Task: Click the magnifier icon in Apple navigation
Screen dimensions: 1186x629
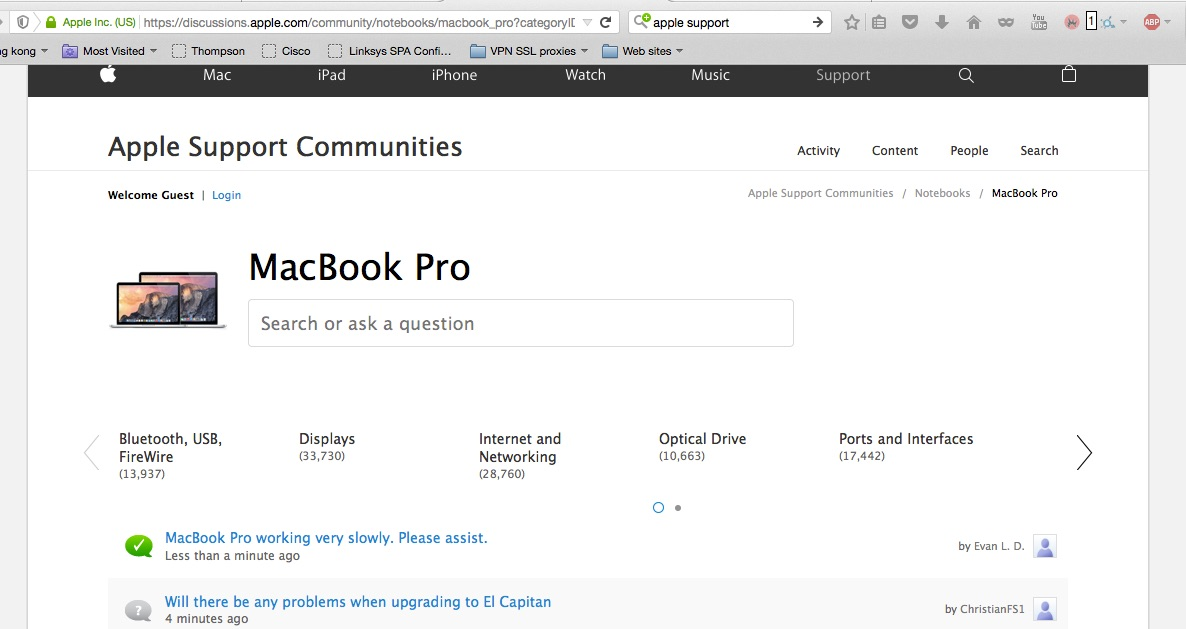Action: point(966,75)
